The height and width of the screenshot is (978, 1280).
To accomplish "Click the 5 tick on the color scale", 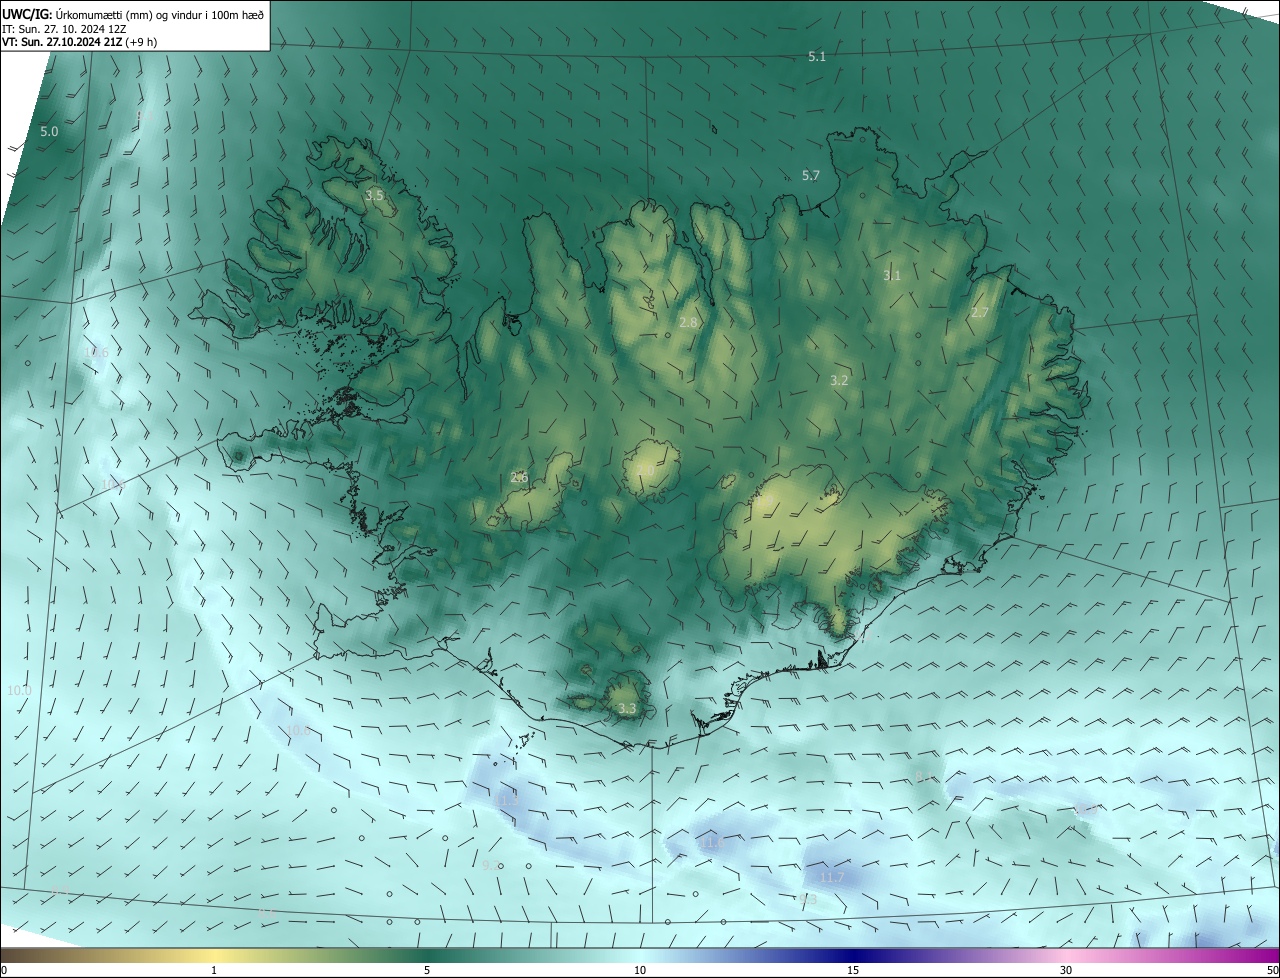I will tap(427, 970).
